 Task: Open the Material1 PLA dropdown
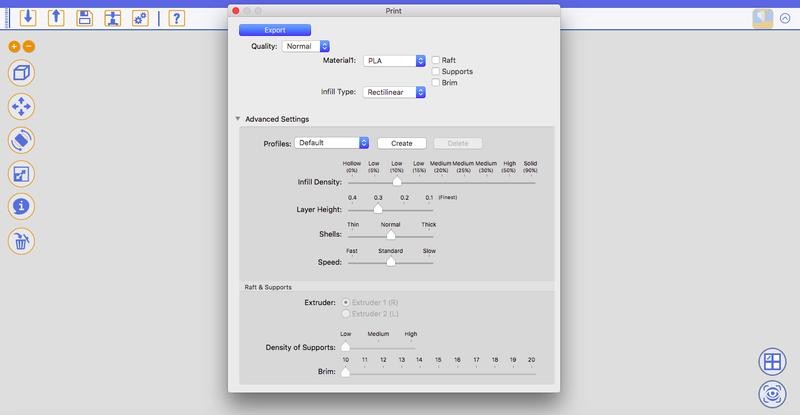(395, 60)
